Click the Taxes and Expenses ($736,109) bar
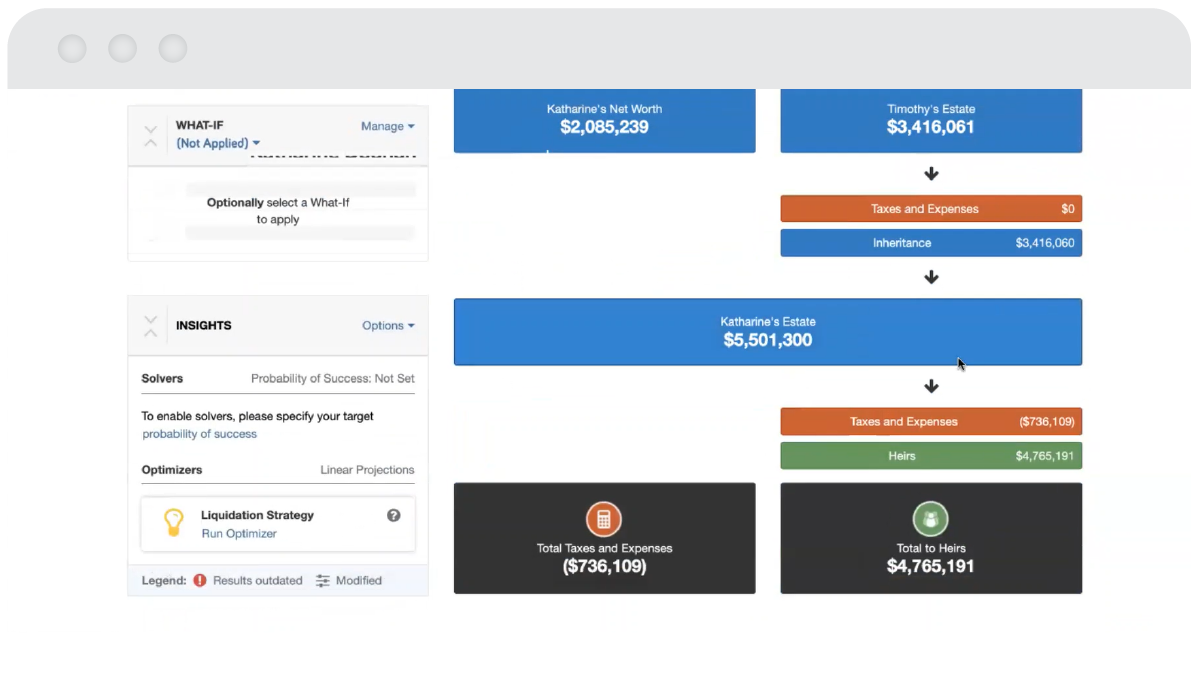Screen dimensions: 1200x677 pyautogui.click(x=930, y=422)
